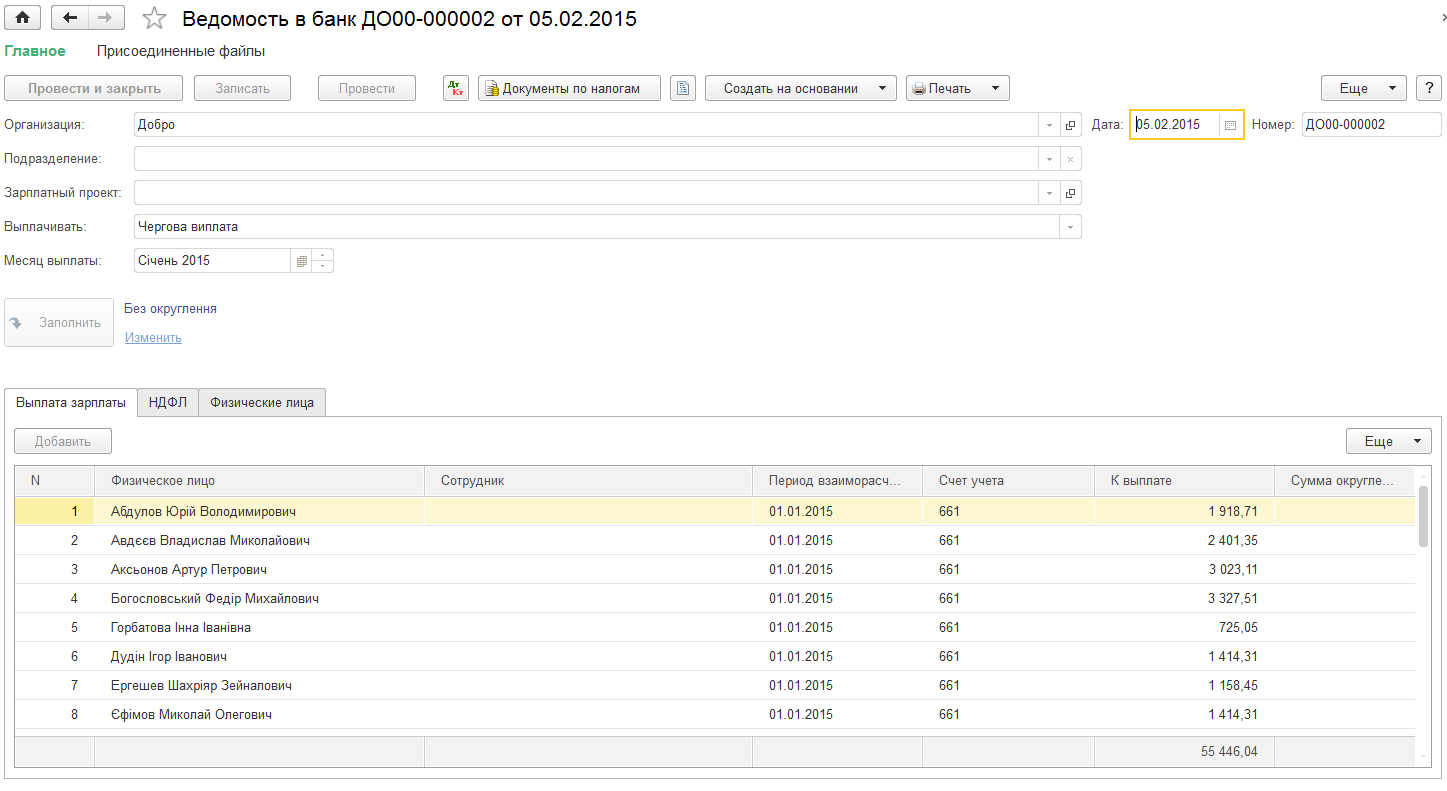Click total 55 446,04 in footer
Image resolution: width=1447 pixels, height=791 pixels.
[1184, 751]
